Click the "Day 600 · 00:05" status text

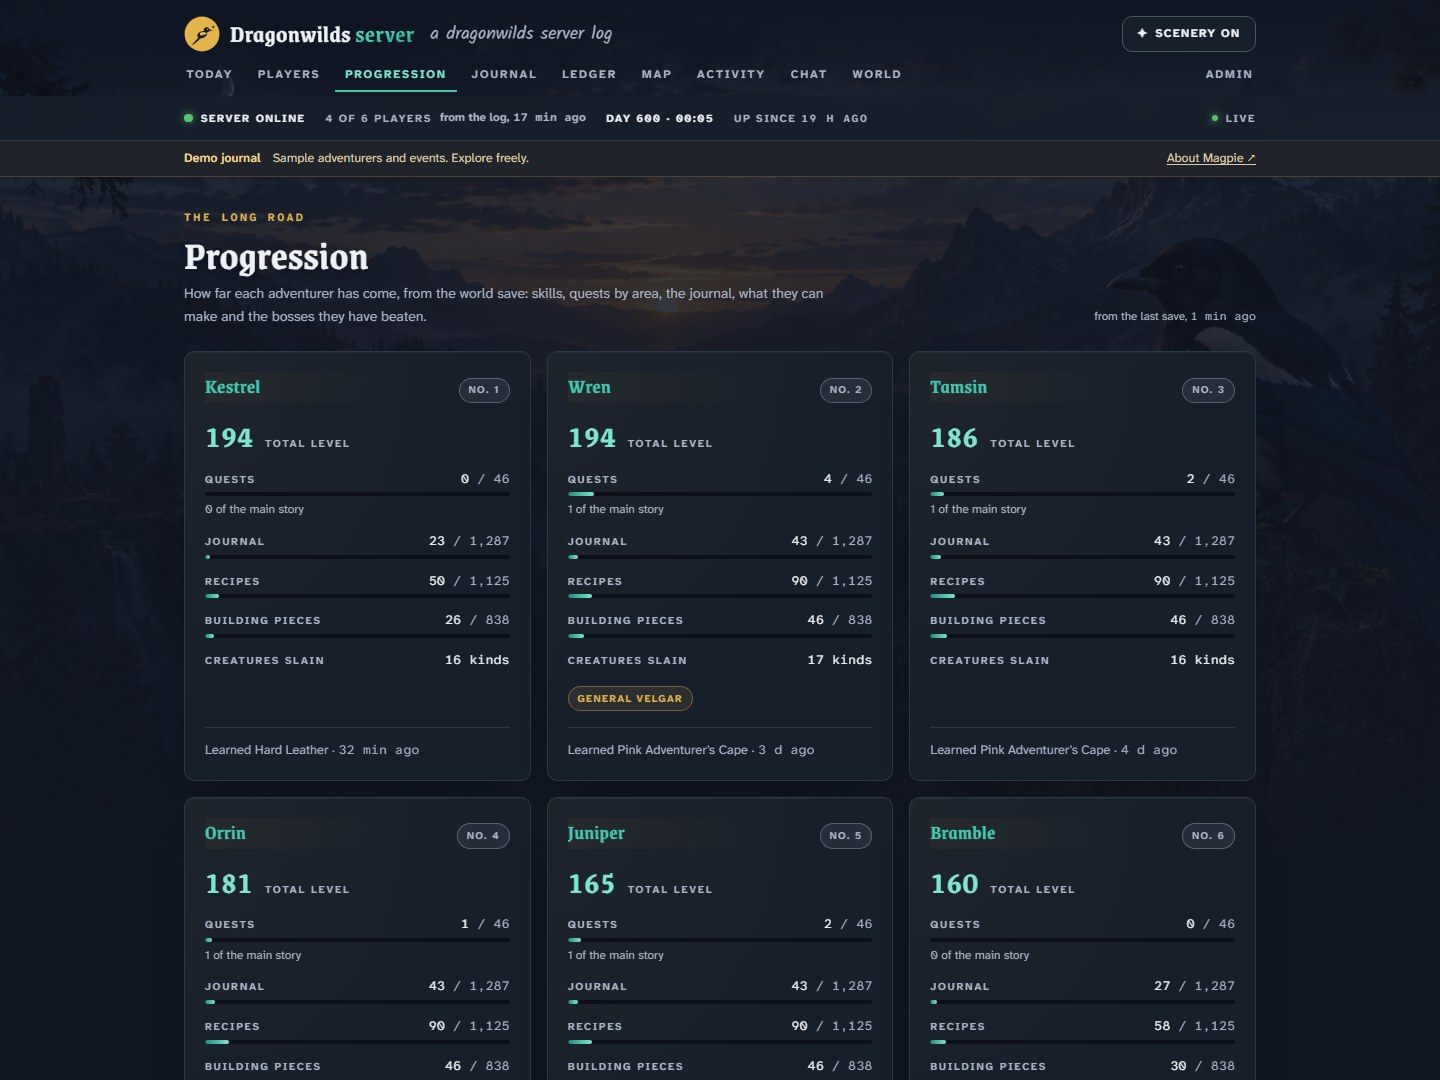660,118
